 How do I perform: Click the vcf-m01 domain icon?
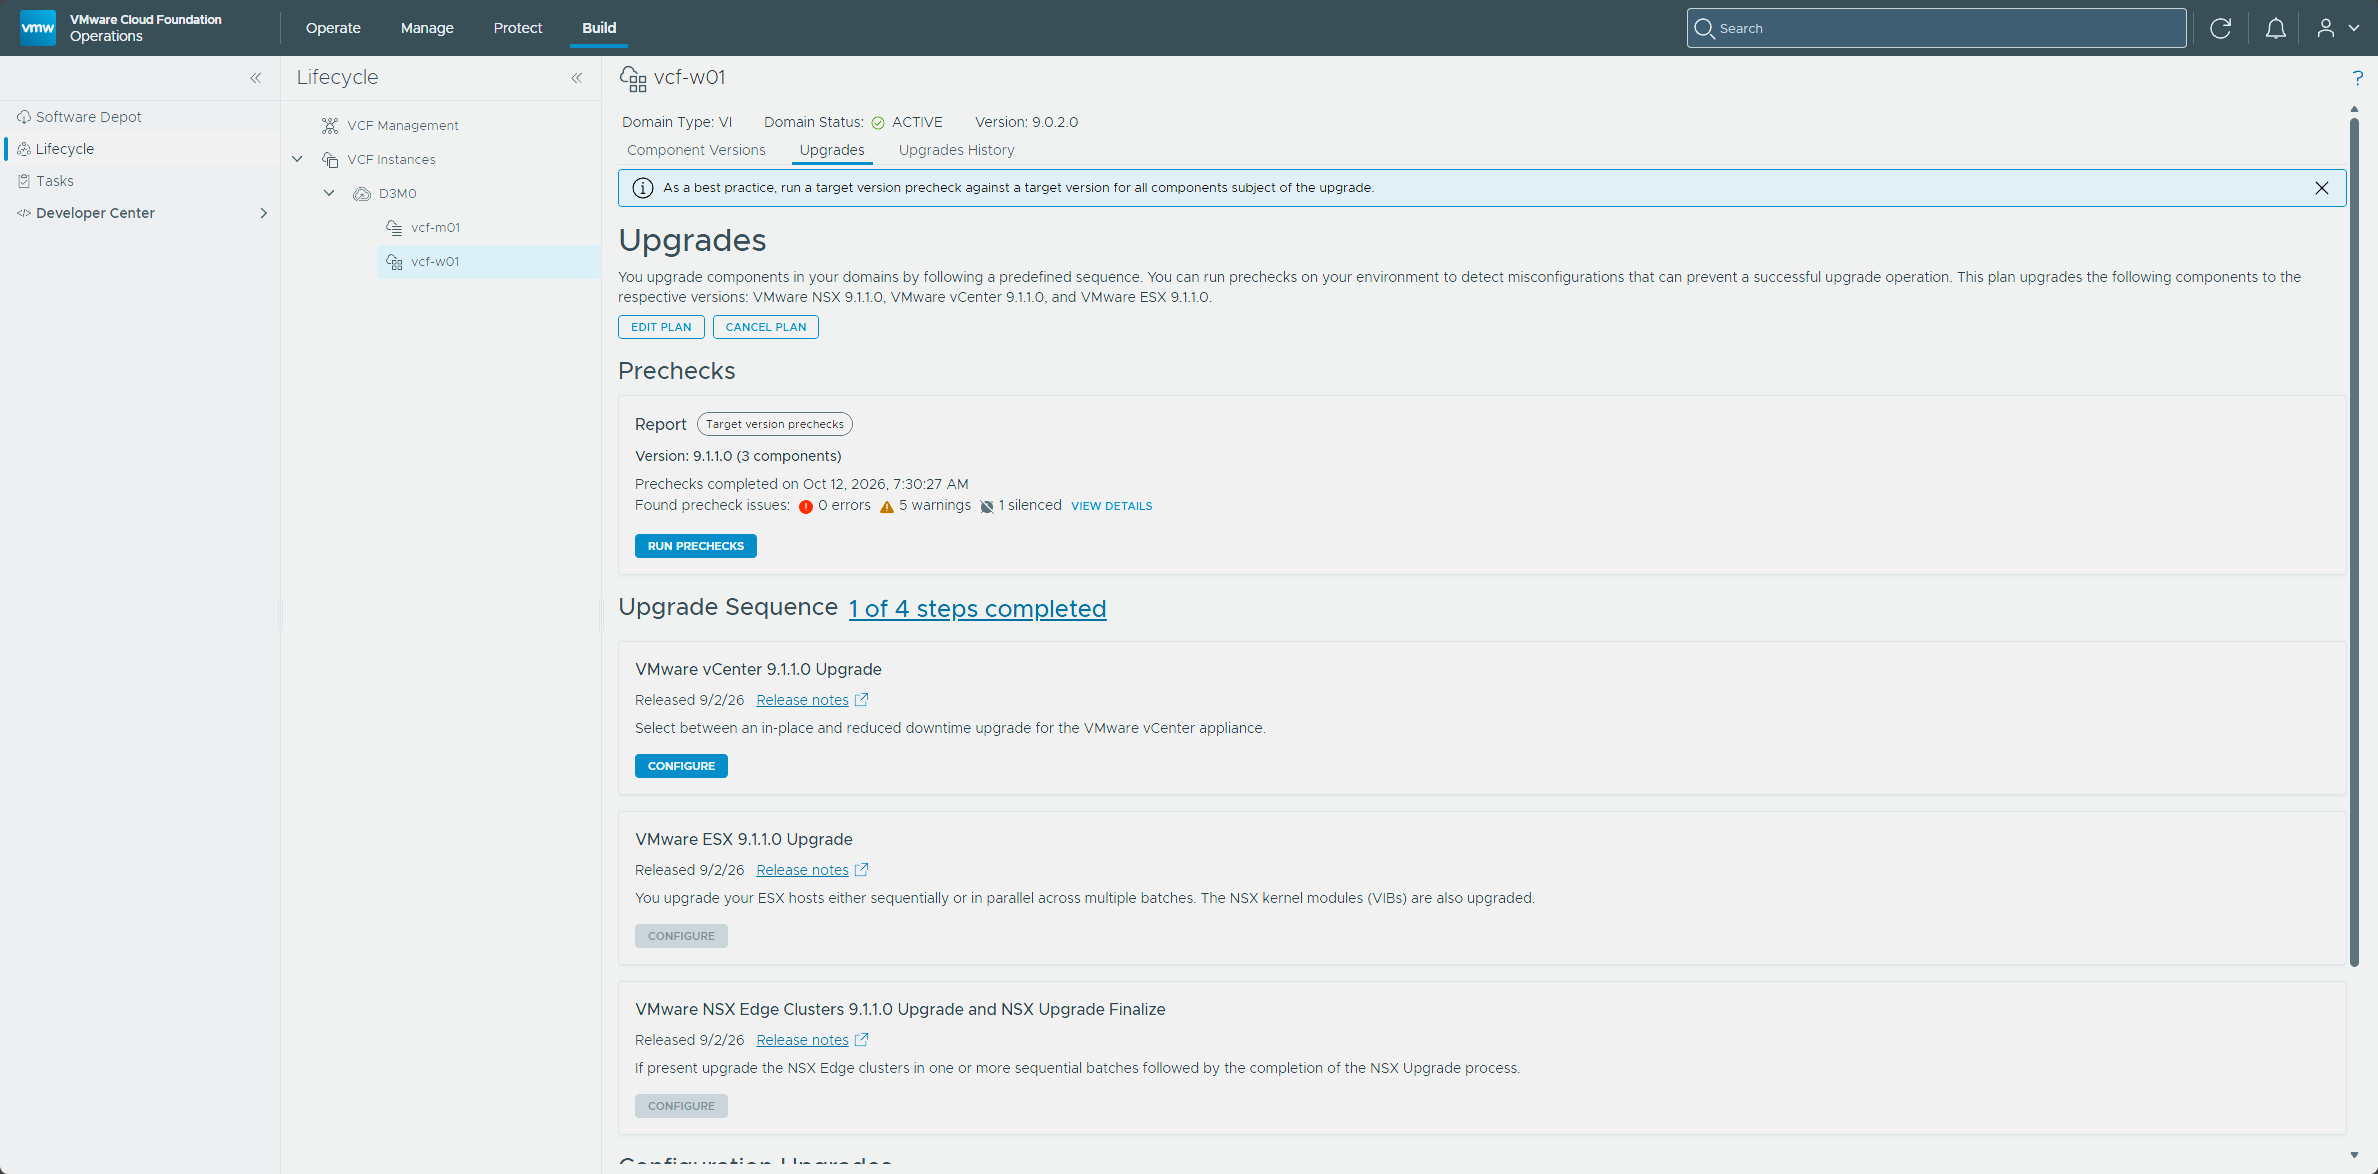pos(394,228)
